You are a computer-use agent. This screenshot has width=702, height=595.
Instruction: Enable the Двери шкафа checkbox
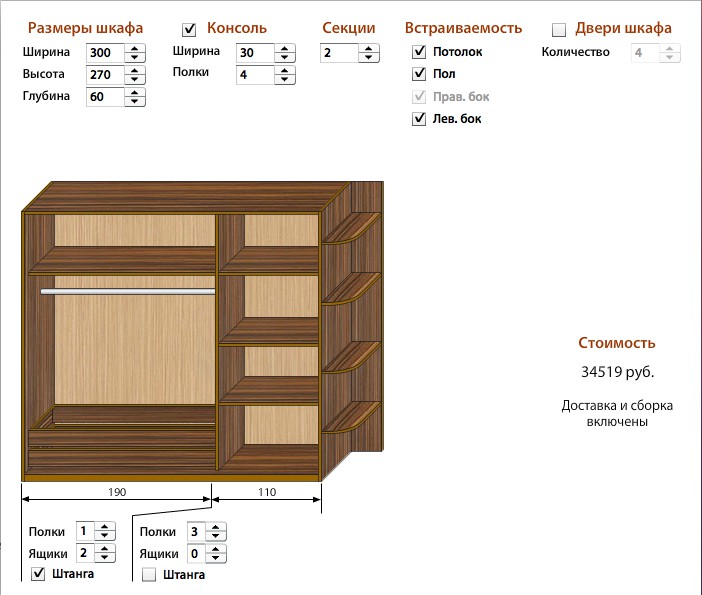(x=559, y=30)
